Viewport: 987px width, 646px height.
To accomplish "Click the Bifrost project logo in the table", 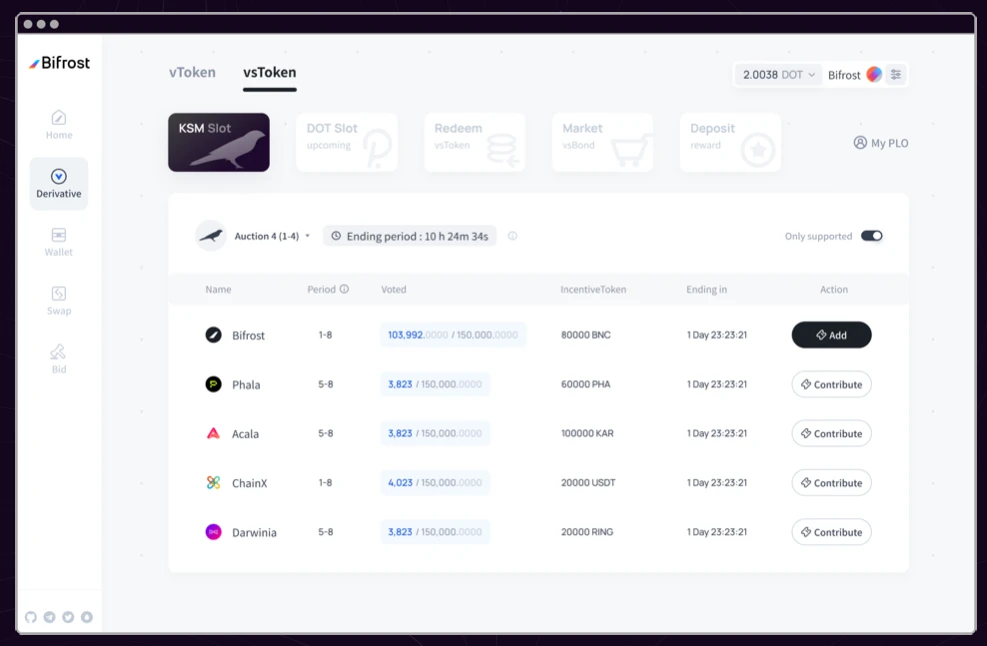I will tap(213, 335).
